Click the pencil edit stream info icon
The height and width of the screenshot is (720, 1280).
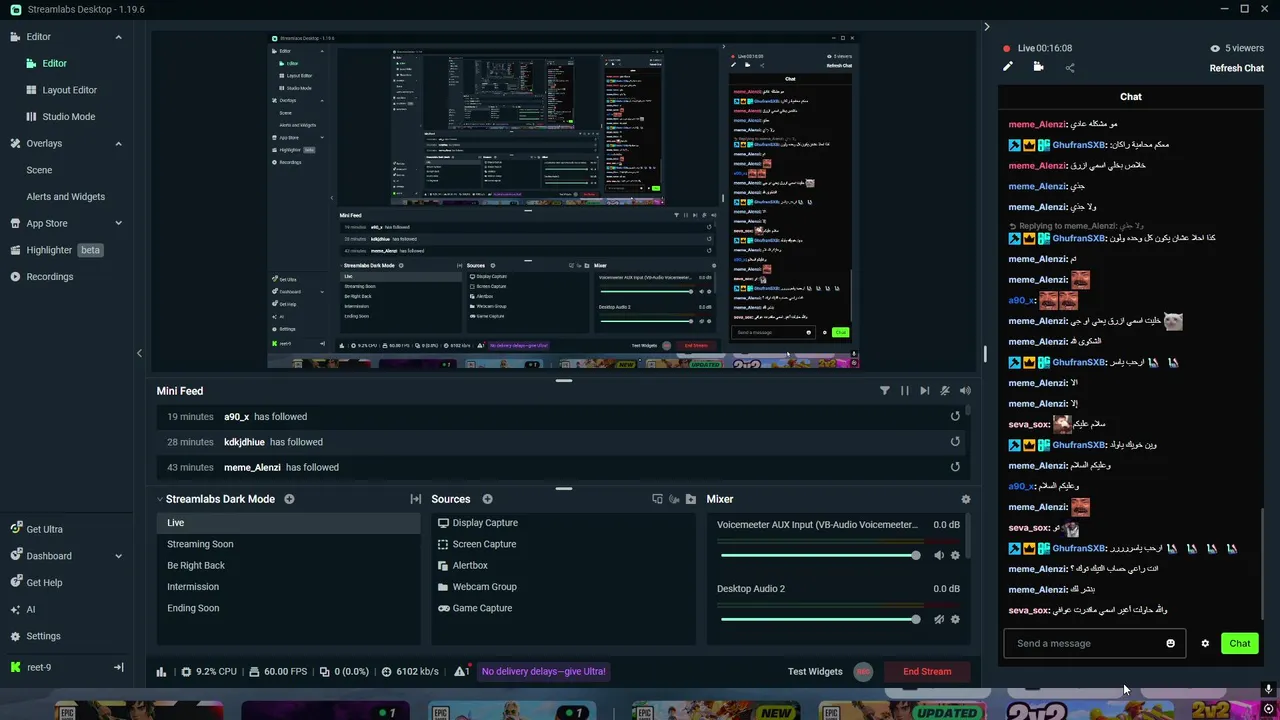[1008, 67]
